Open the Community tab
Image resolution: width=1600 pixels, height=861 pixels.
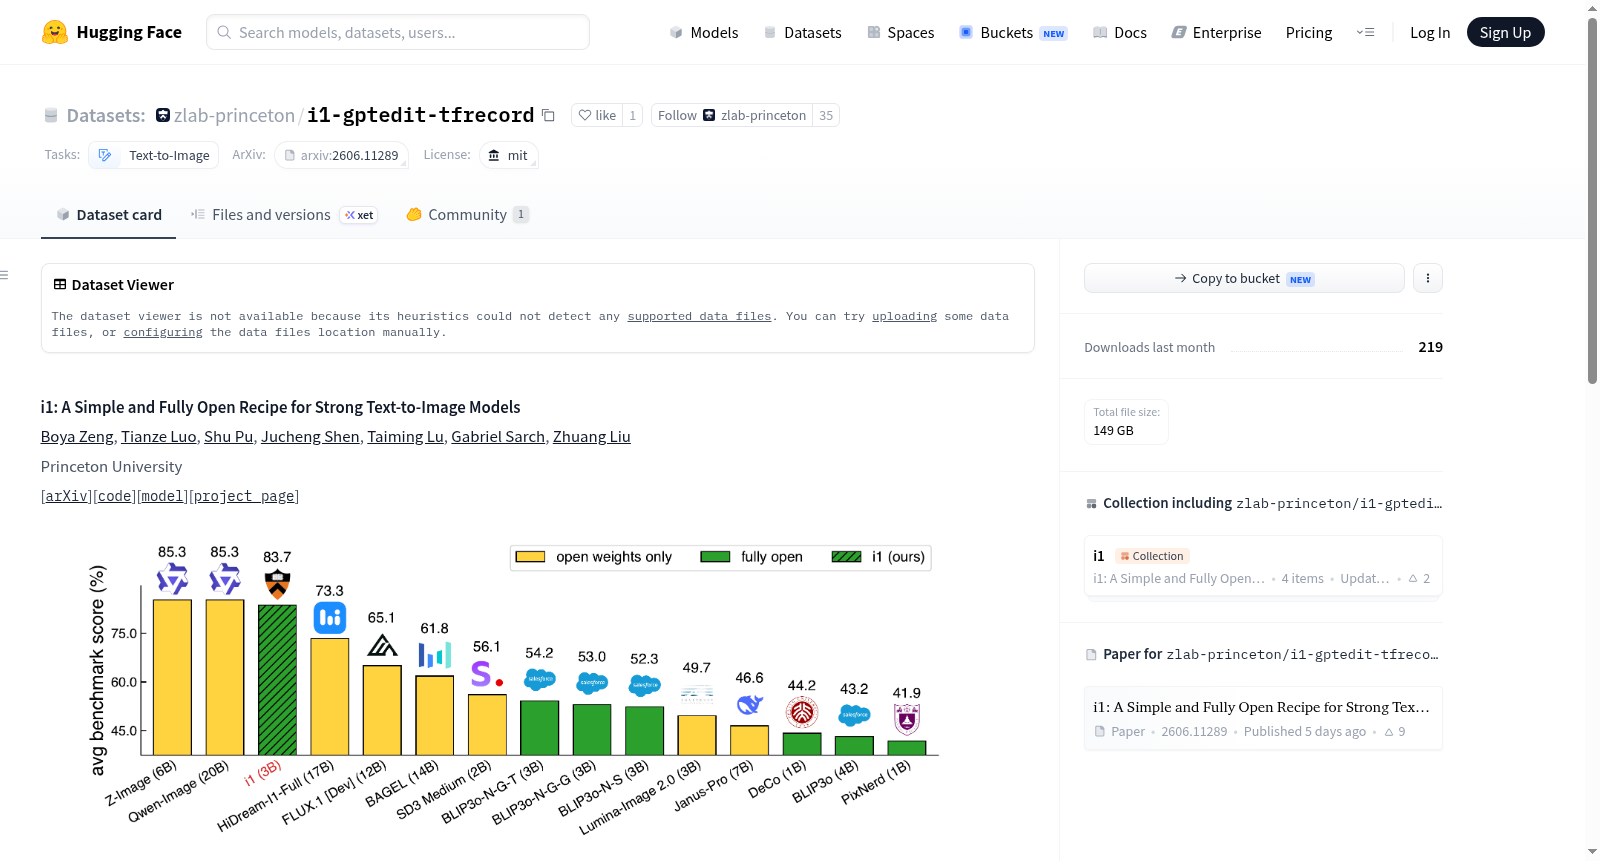[x=467, y=215]
